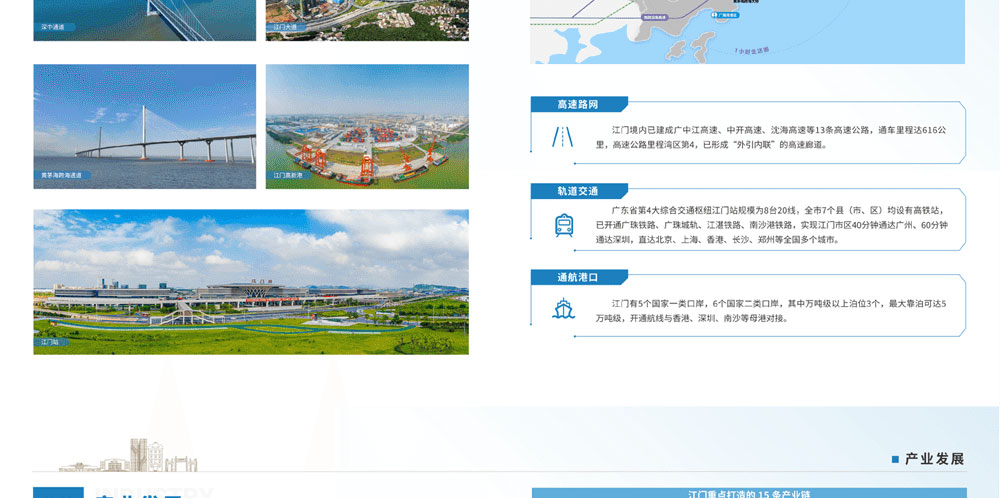Open the 江门大道 aerial photo
The image size is (1000, 498).
click(367, 20)
